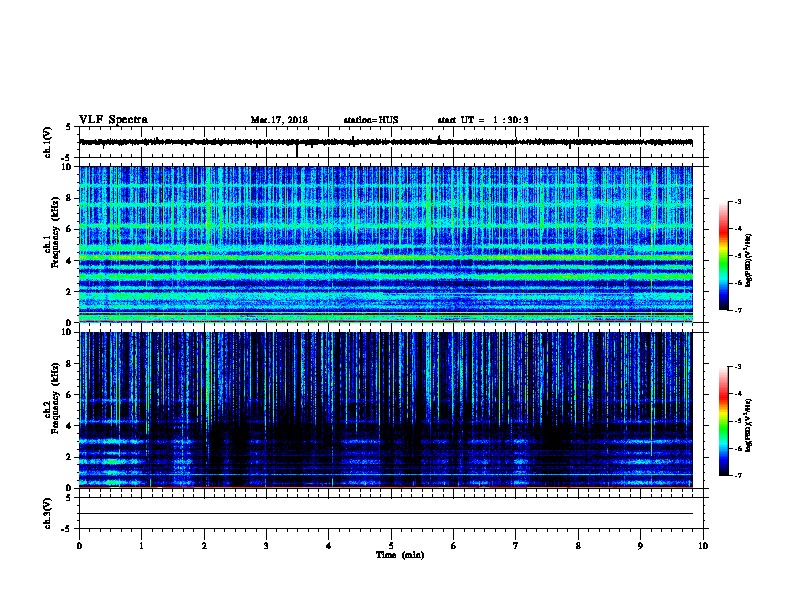Select the "start UT = 1:30:3" text
792x612 pixels.
pyautogui.click(x=483, y=120)
